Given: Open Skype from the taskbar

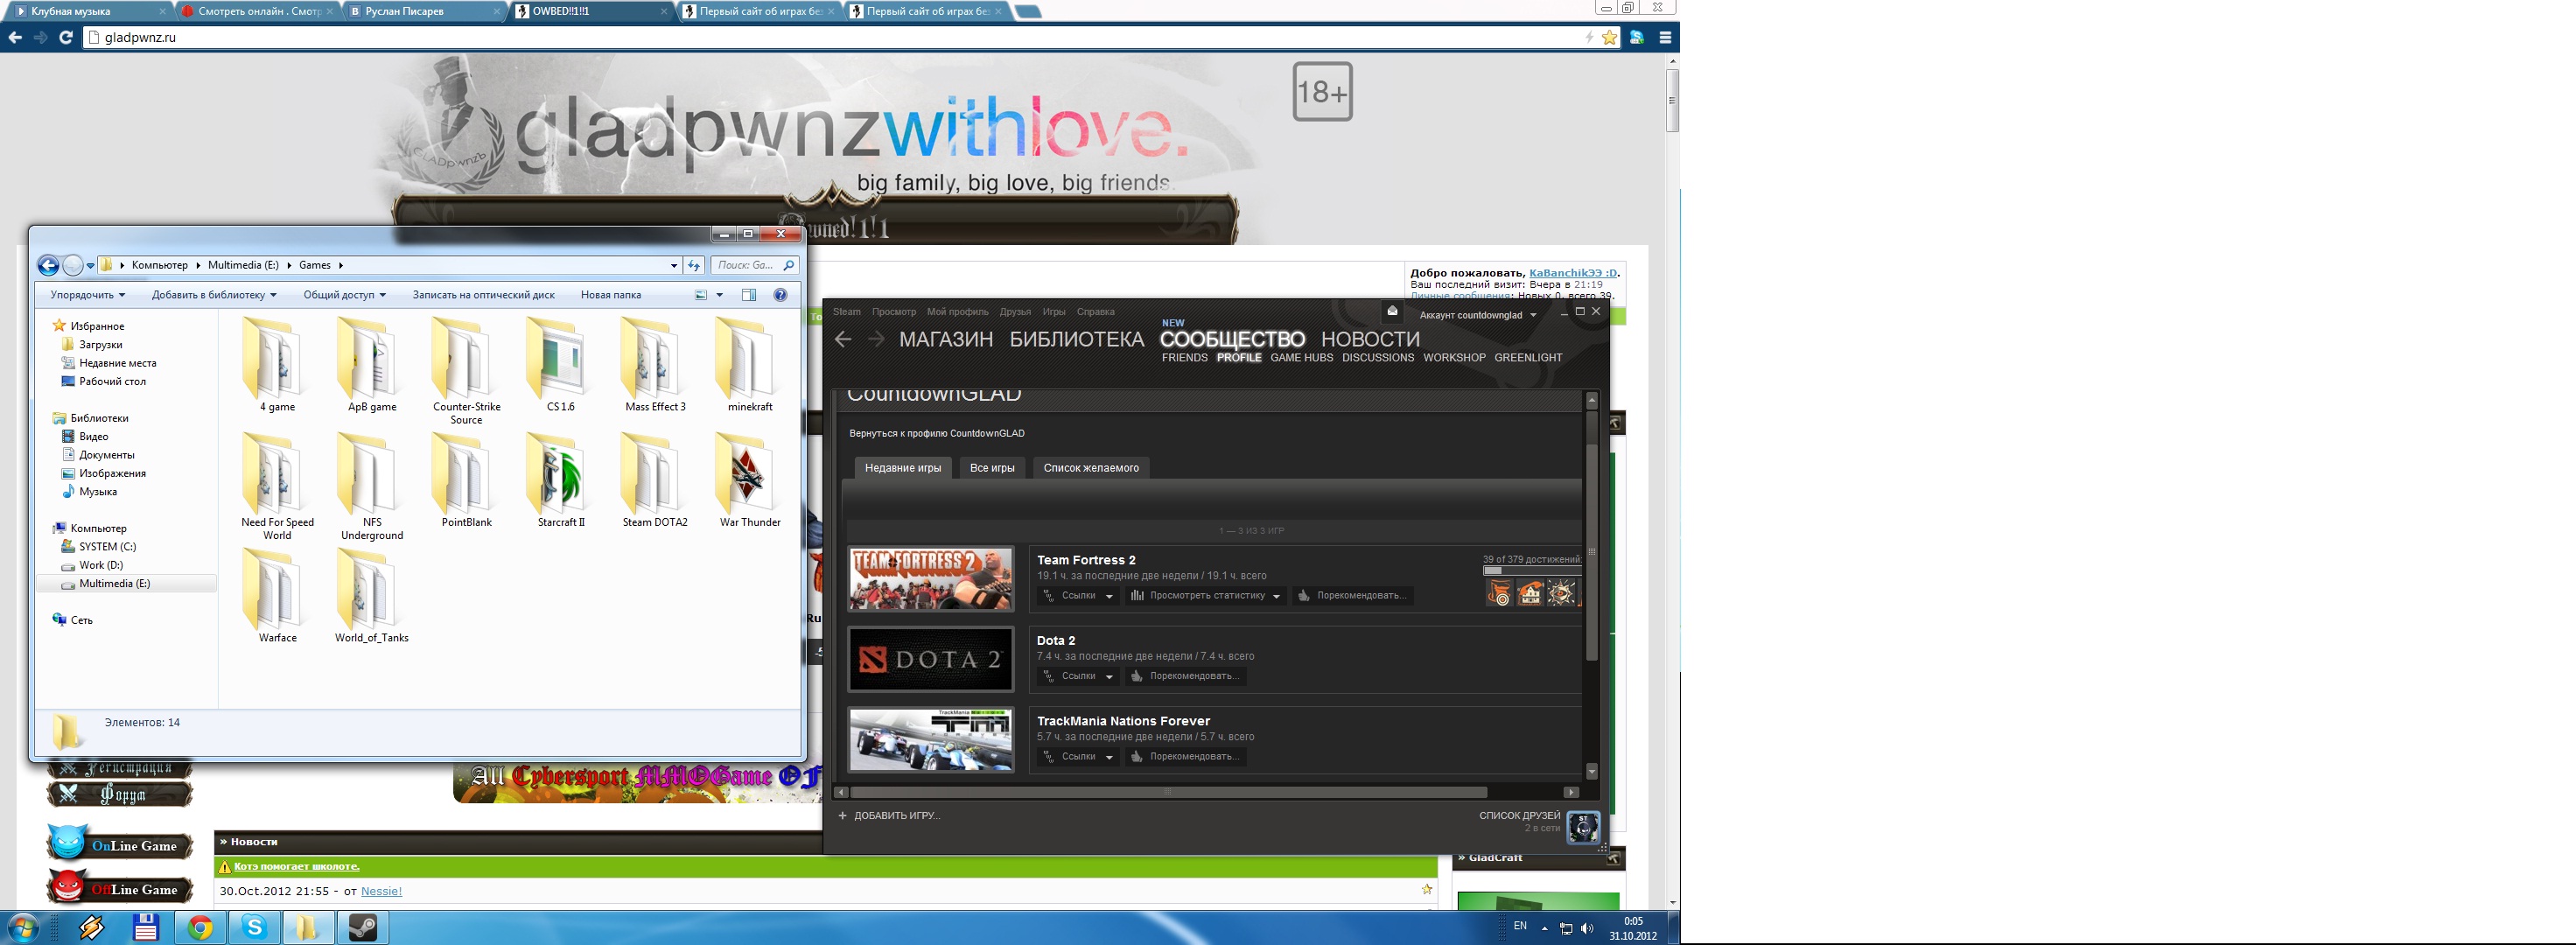Looking at the screenshot, I should 254,928.
